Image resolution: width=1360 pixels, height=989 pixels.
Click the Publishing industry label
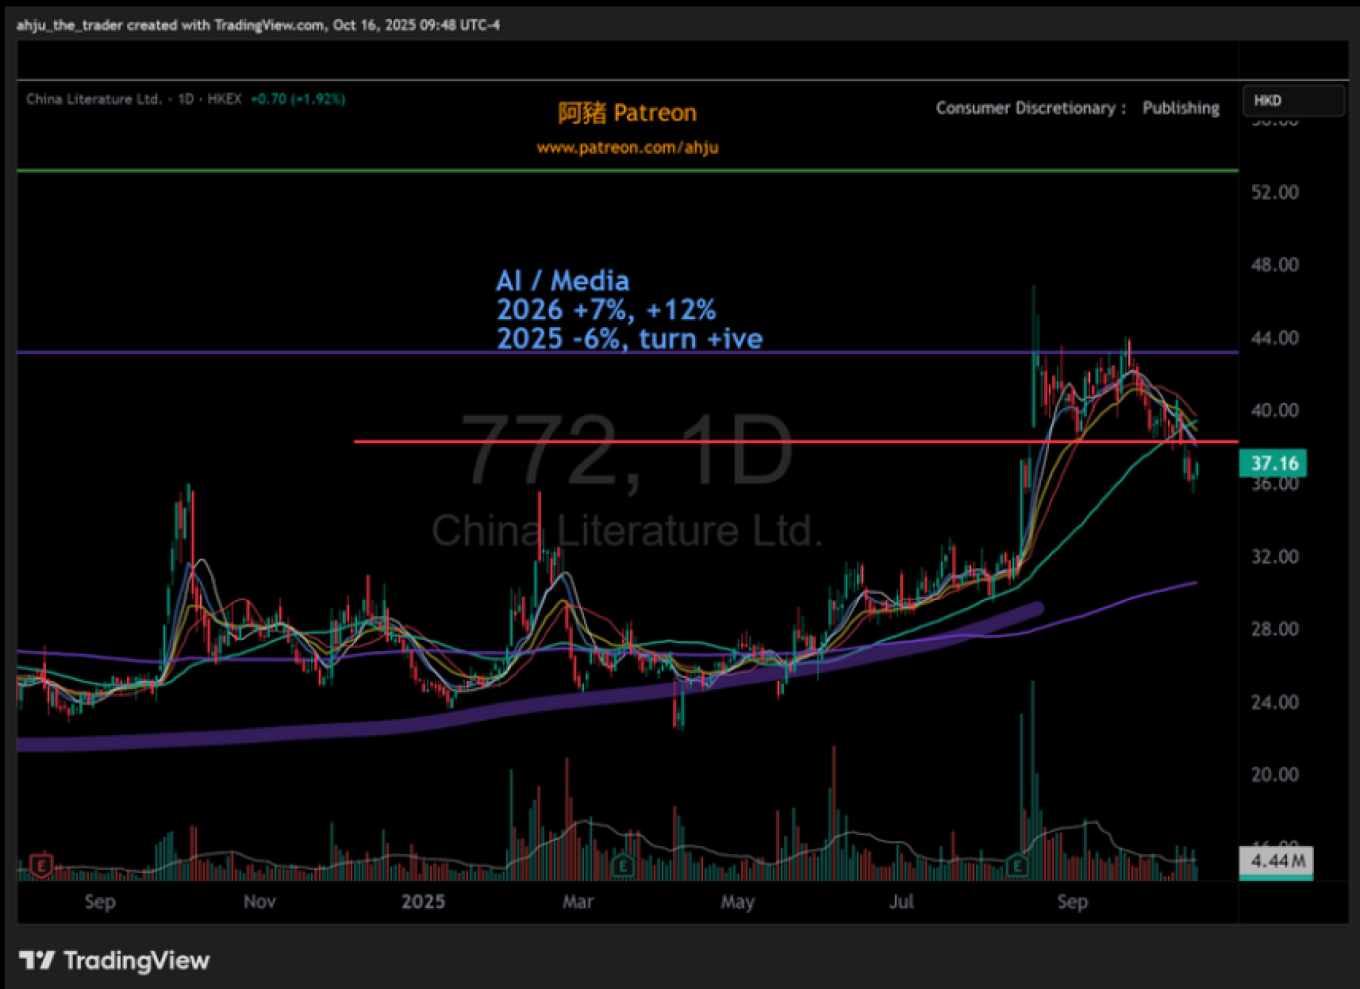(x=1181, y=108)
